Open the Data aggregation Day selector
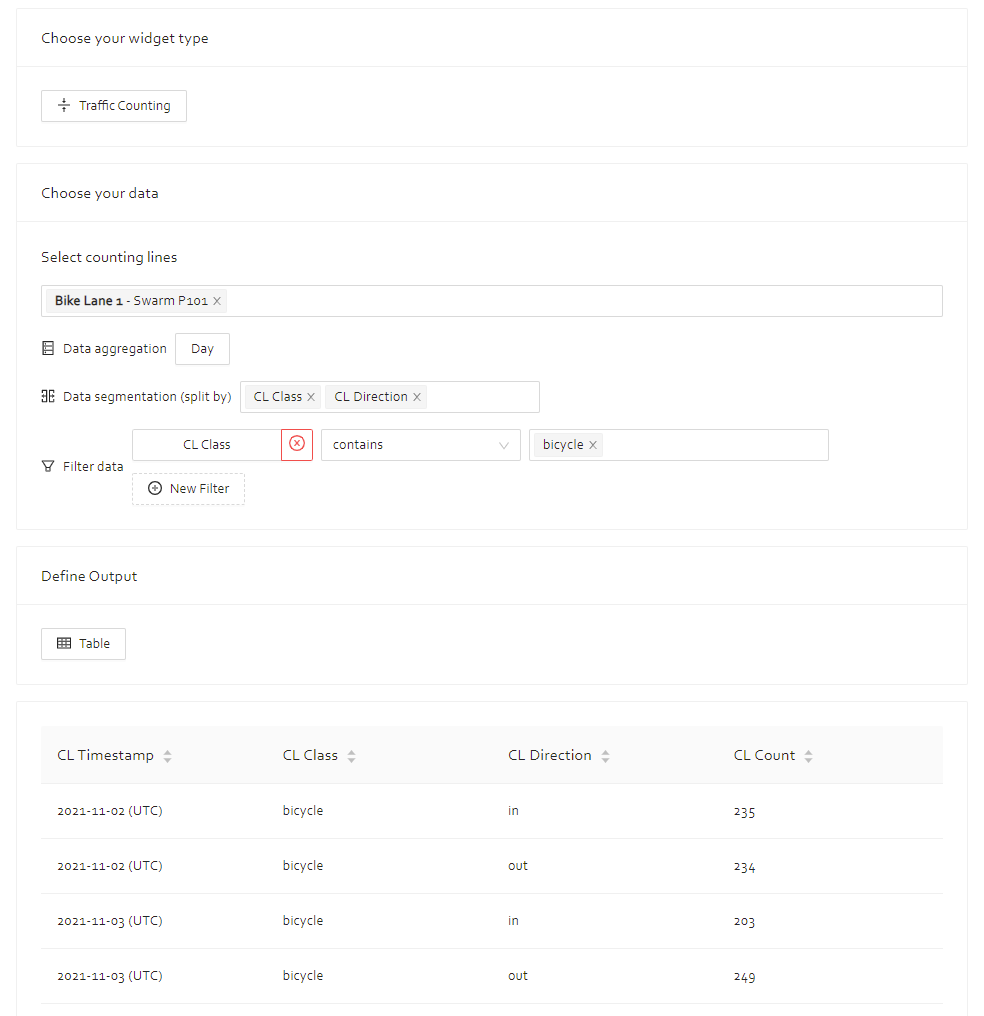 (x=202, y=349)
